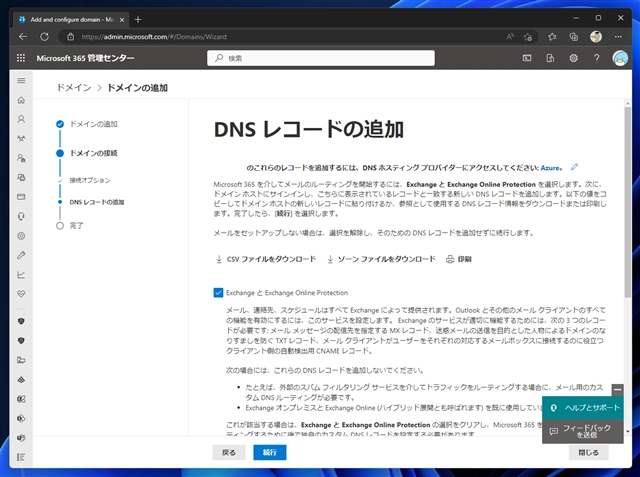Viewport: 640px width, 477px height.
Task: Click 印刷 to print the DNS records
Action: pos(459,259)
